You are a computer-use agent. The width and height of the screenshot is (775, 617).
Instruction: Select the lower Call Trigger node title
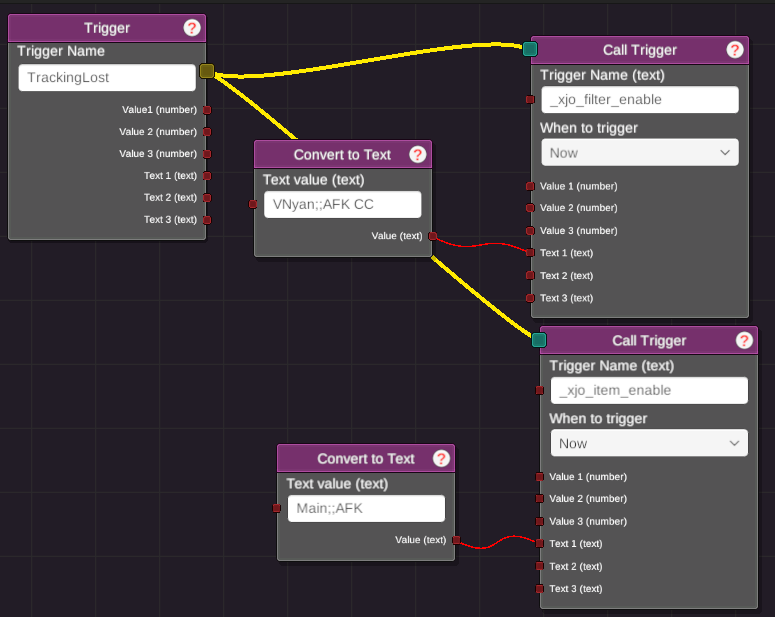pos(649,341)
